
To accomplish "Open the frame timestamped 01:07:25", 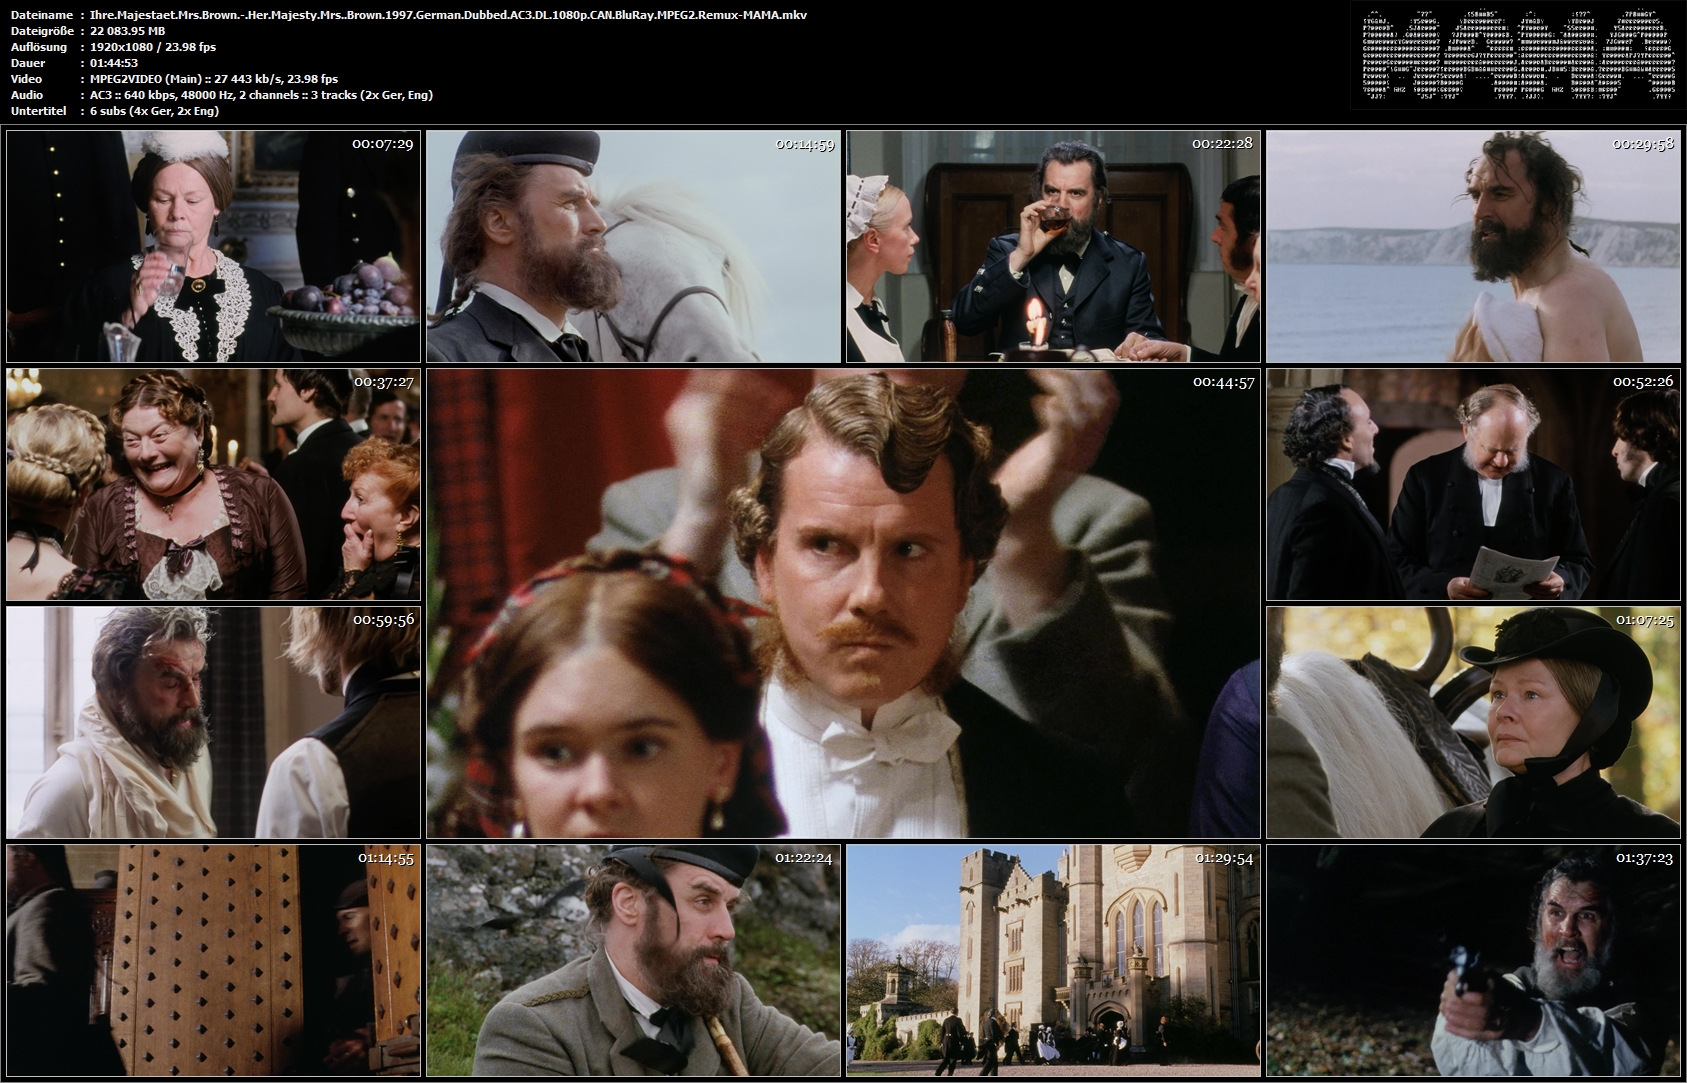I will 1473,722.
